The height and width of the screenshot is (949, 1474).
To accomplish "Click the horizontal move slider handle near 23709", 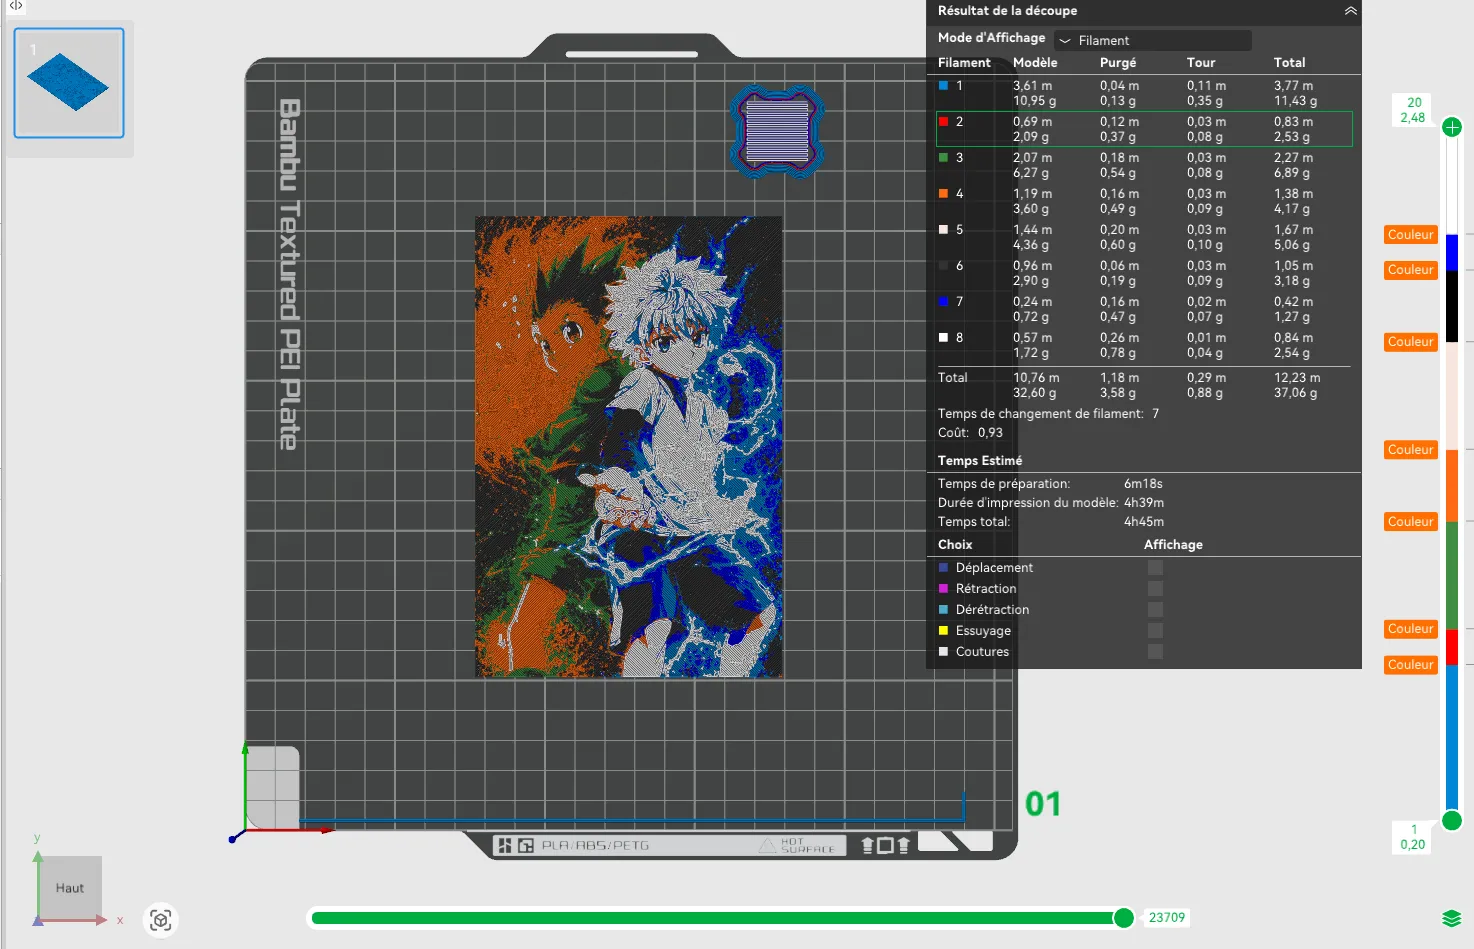I will [1124, 918].
